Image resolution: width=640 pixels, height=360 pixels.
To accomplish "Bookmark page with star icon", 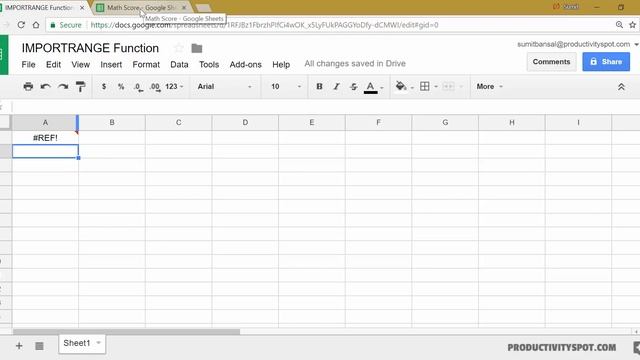I will pos(633,25).
